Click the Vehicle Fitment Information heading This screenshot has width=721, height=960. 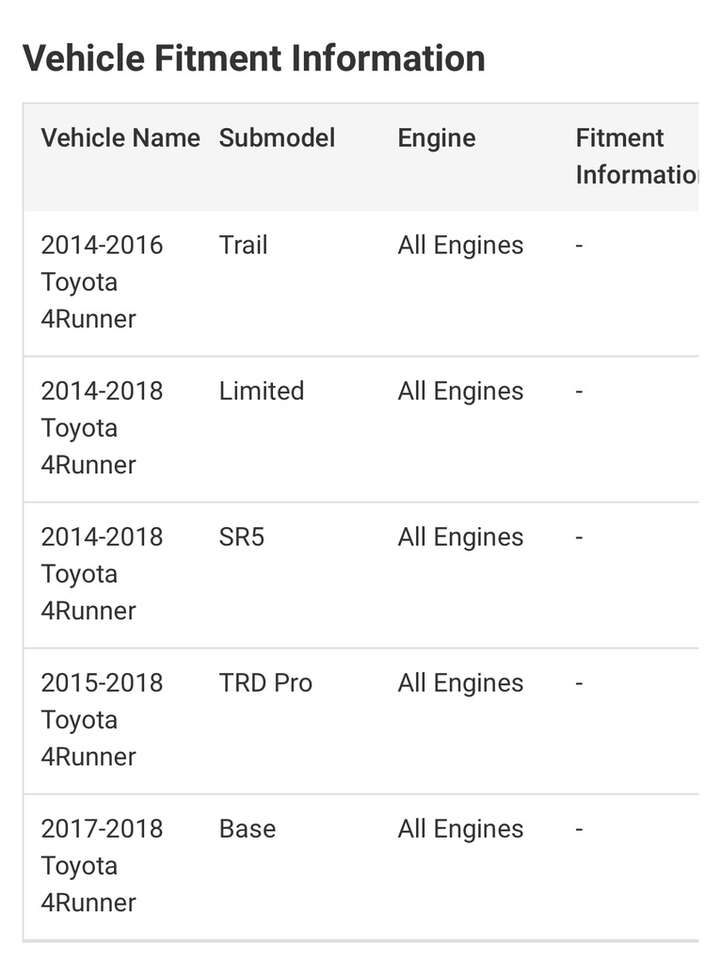(x=253, y=59)
